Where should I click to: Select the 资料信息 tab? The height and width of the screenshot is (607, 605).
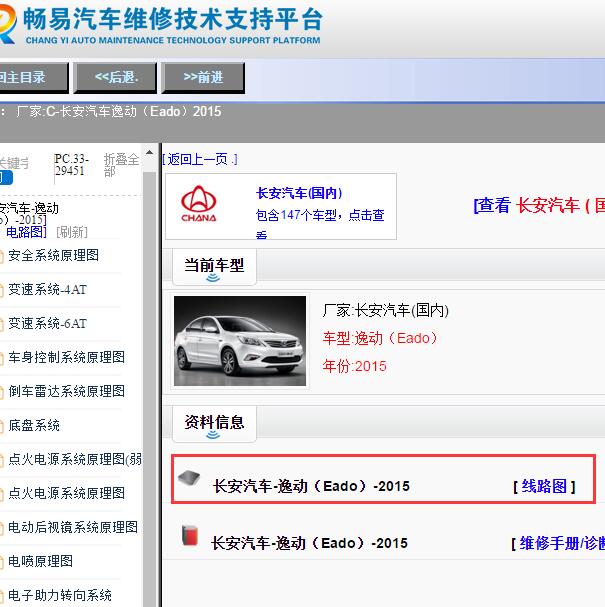pos(214,424)
